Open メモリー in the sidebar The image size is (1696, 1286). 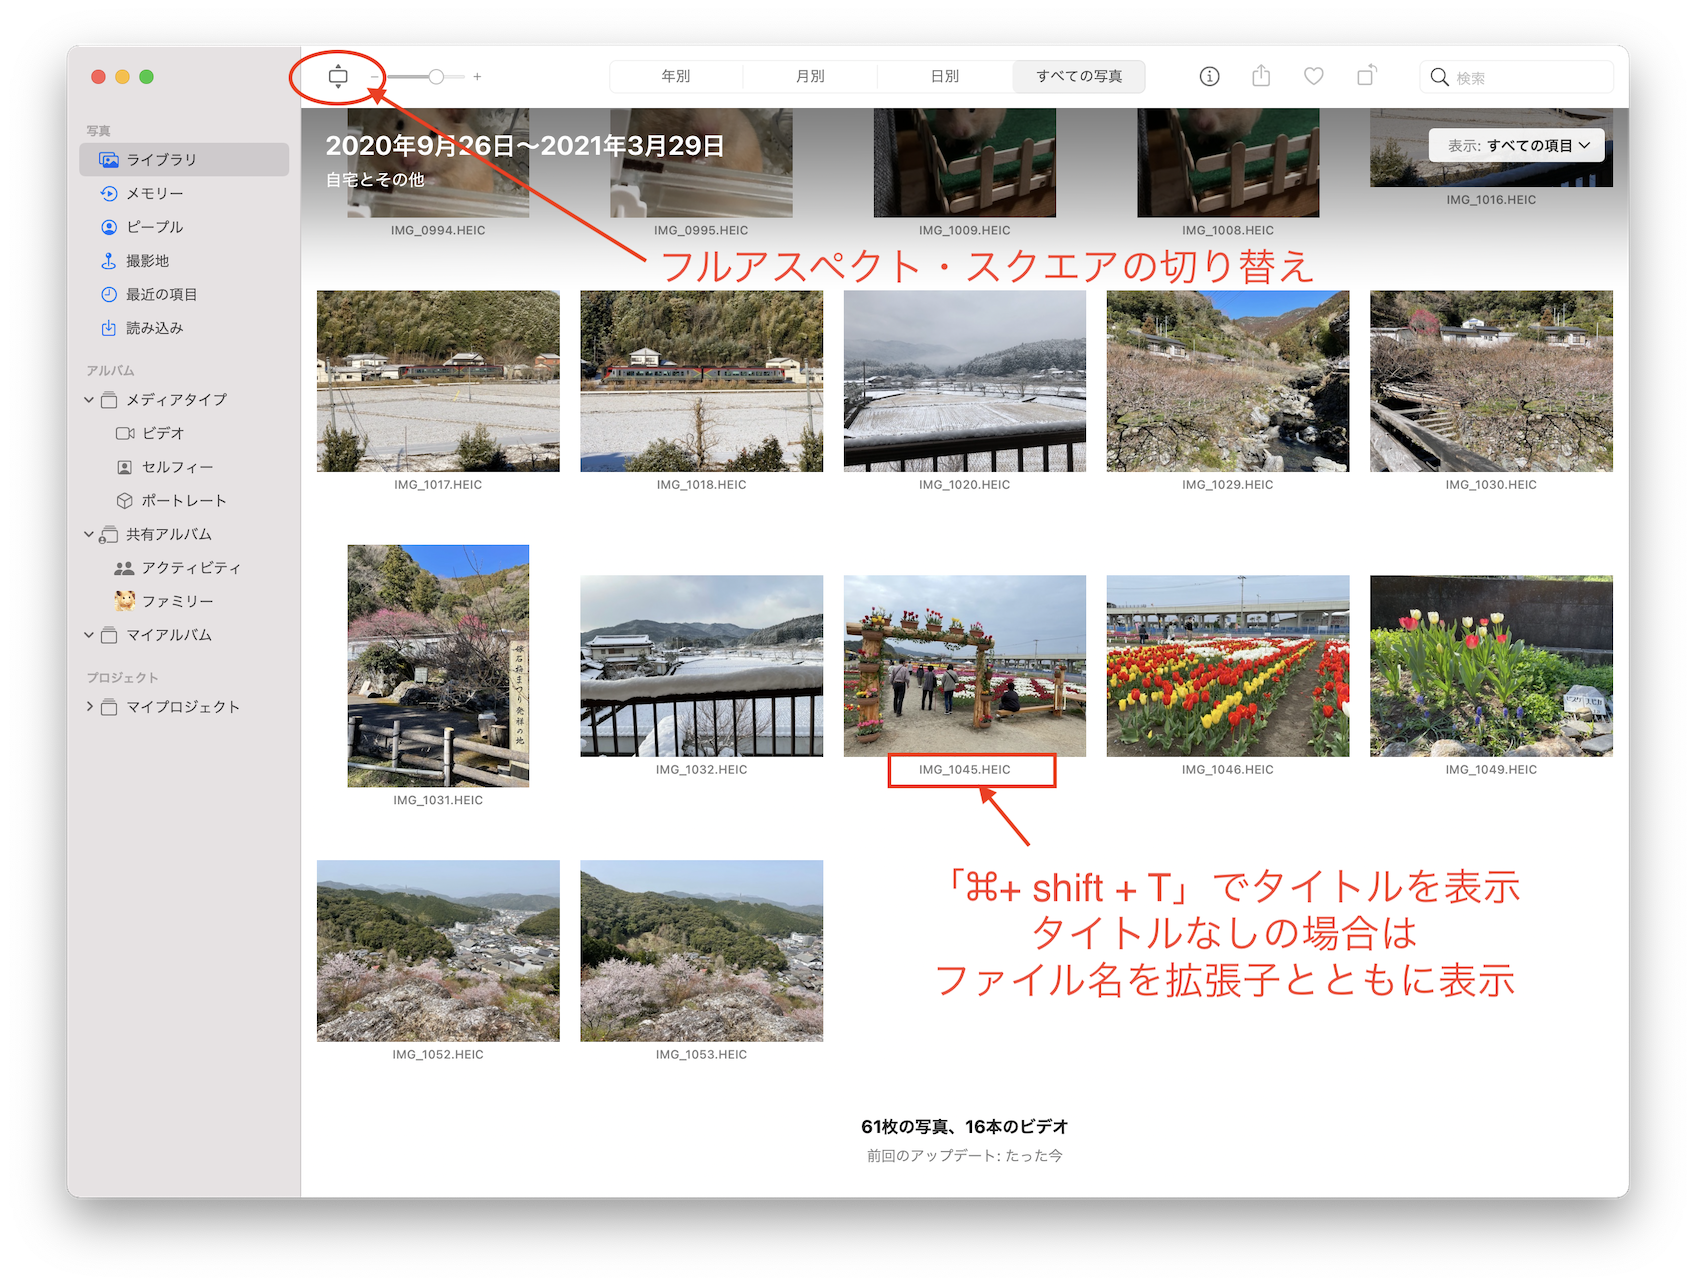(x=154, y=193)
